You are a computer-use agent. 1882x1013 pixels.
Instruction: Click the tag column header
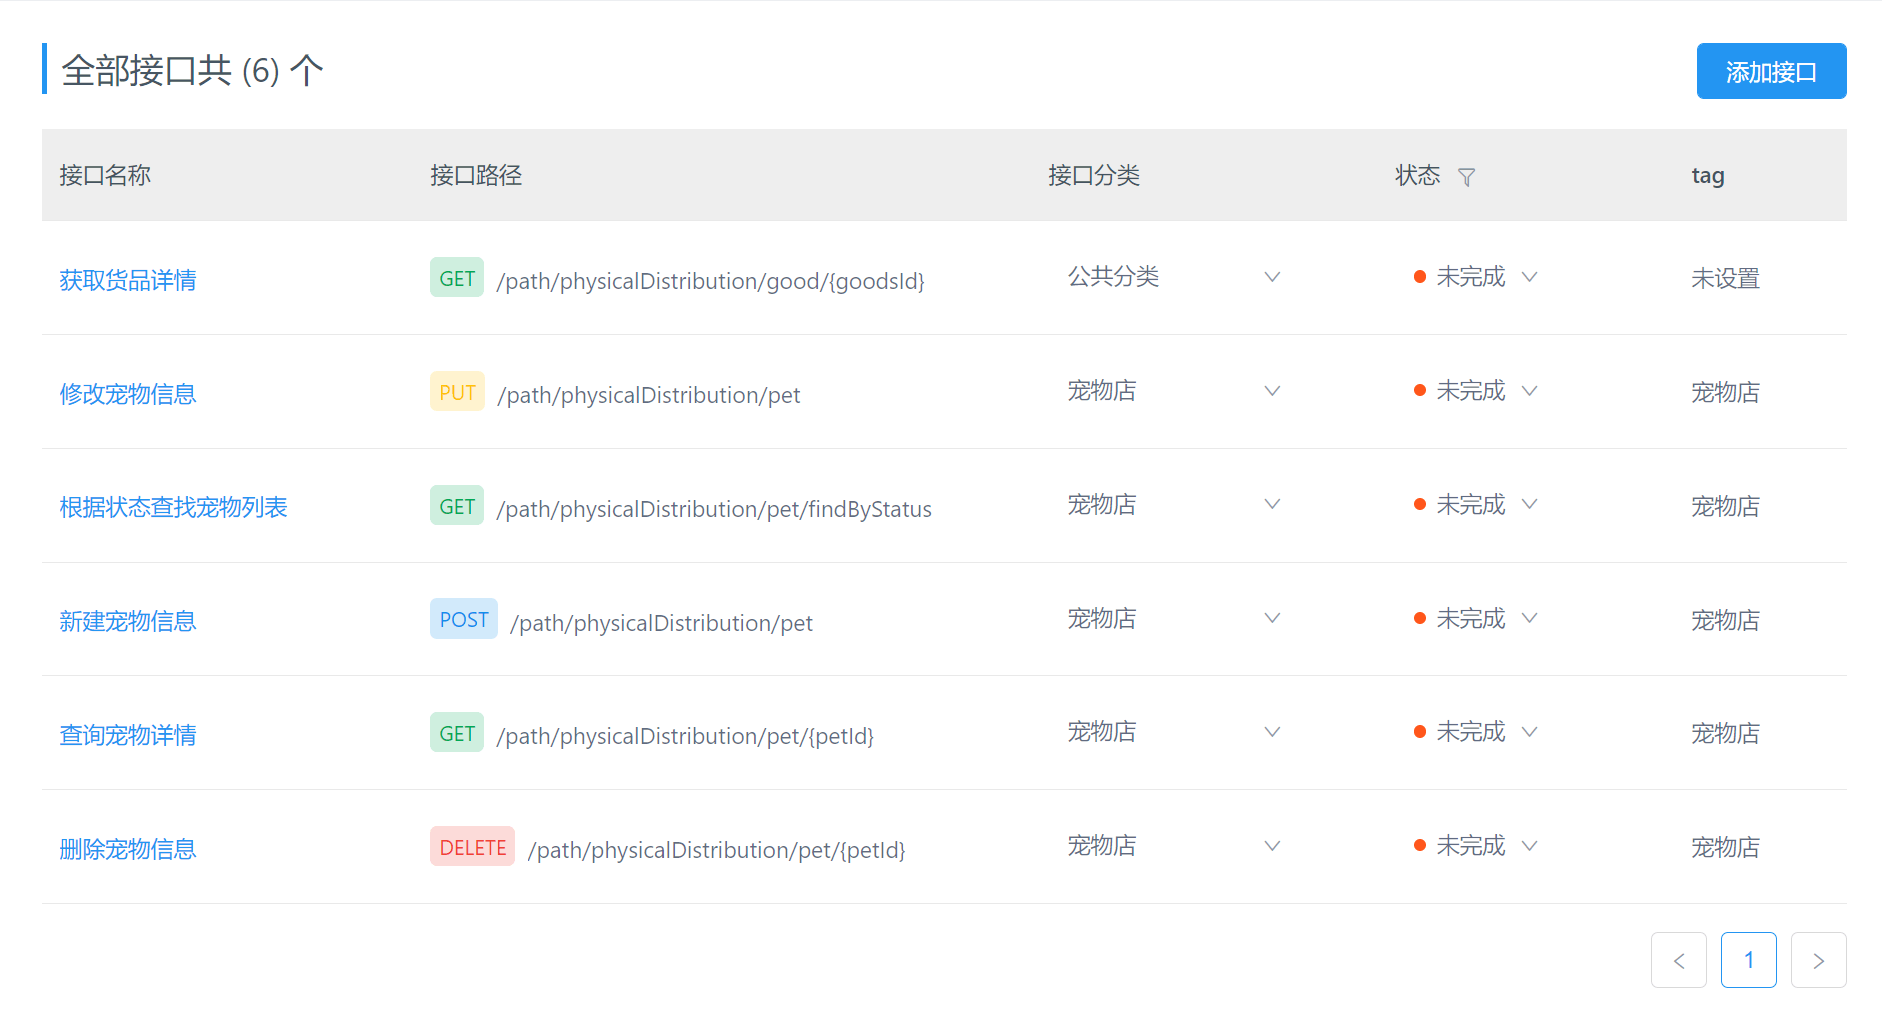click(1707, 175)
